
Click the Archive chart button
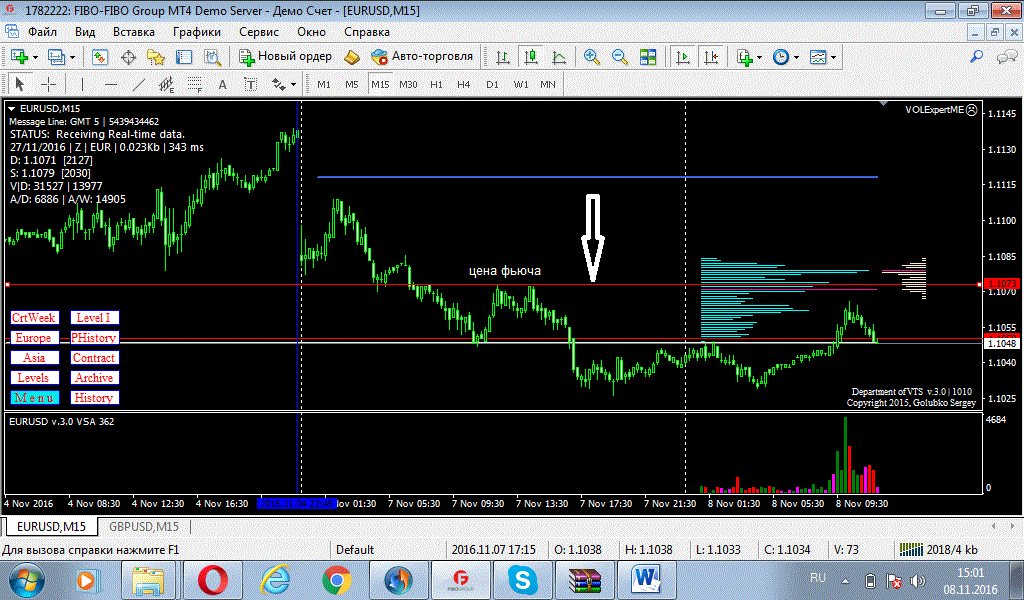tap(94, 377)
